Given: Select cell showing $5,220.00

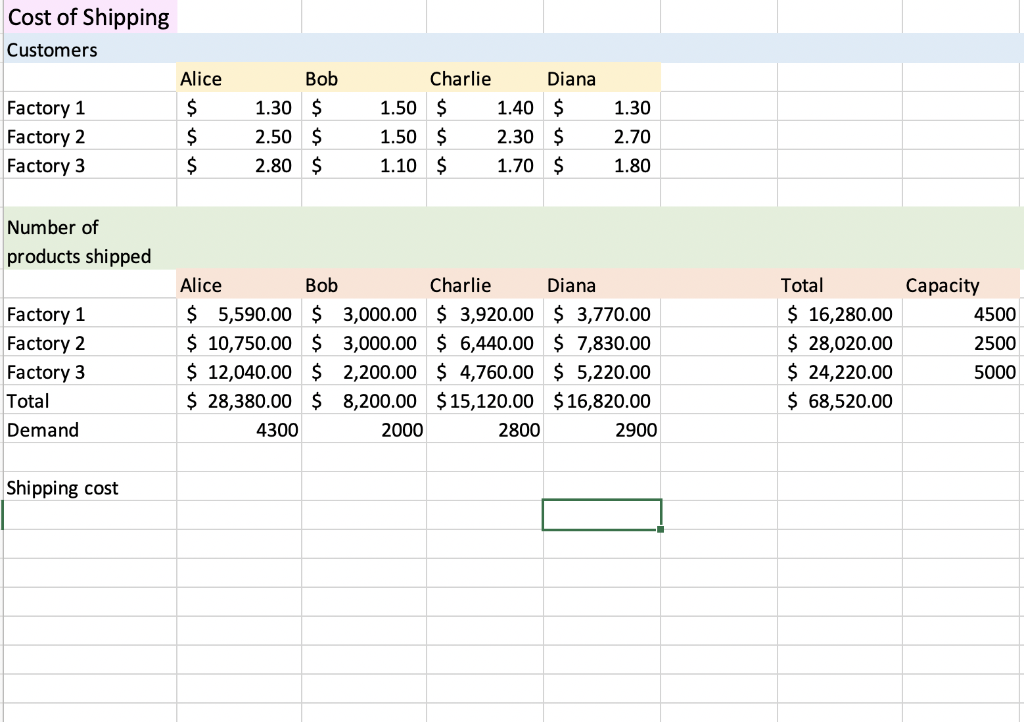Looking at the screenshot, I should pos(602,371).
